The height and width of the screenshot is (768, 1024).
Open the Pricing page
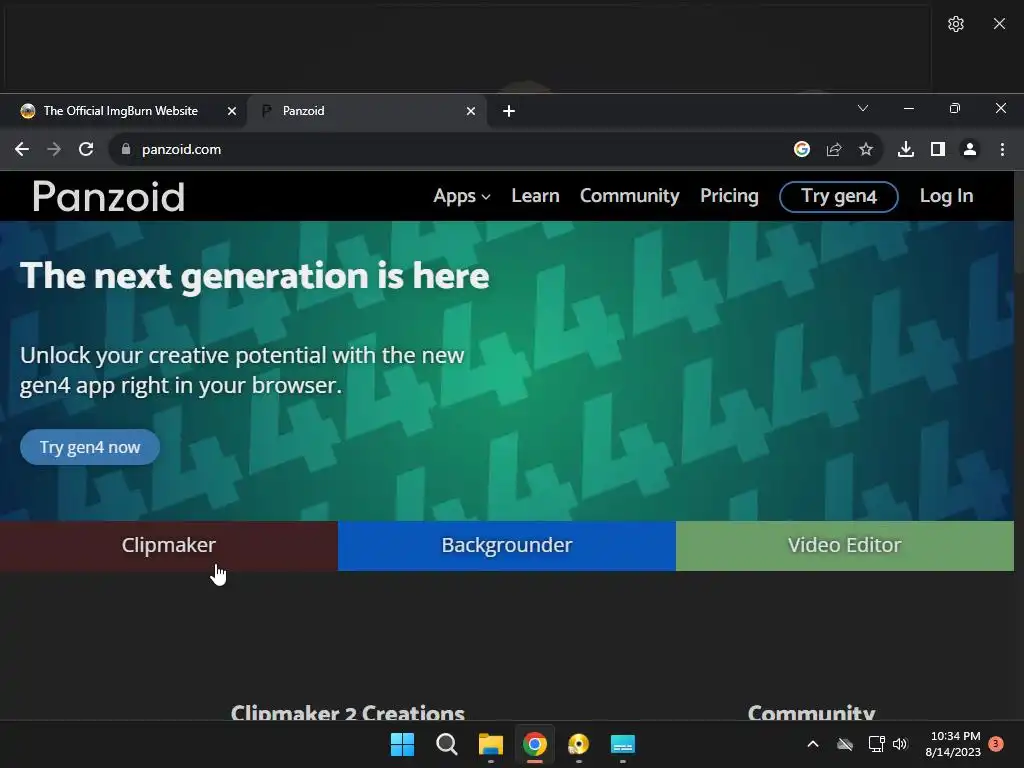coord(729,196)
